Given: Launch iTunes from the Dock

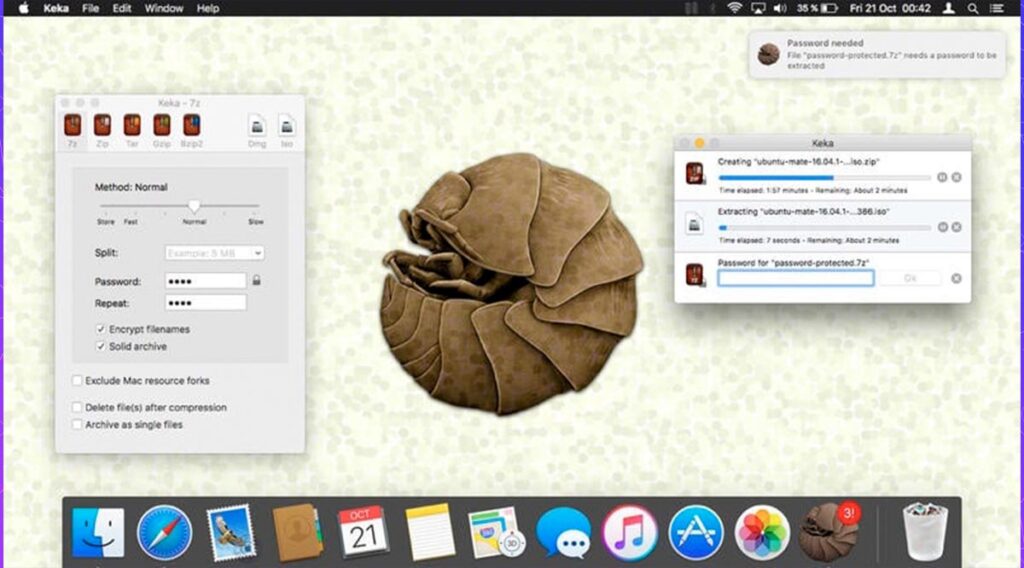Looking at the screenshot, I should pyautogui.click(x=630, y=532).
